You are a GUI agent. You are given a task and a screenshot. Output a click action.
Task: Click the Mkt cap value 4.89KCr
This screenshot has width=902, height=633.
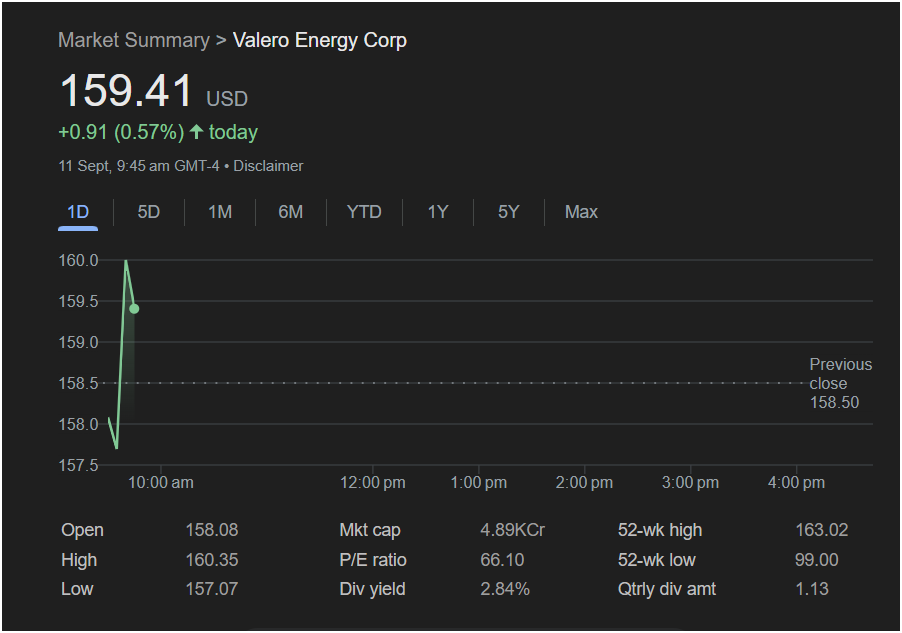(512, 530)
